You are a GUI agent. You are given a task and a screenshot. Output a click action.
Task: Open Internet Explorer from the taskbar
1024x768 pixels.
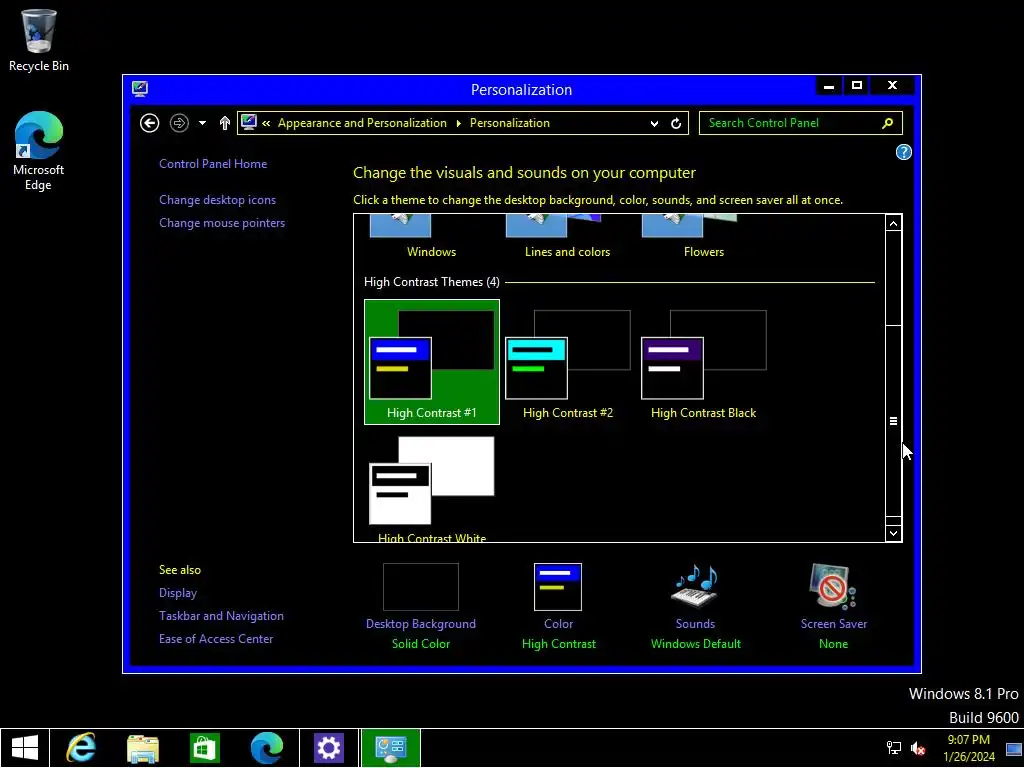point(81,748)
